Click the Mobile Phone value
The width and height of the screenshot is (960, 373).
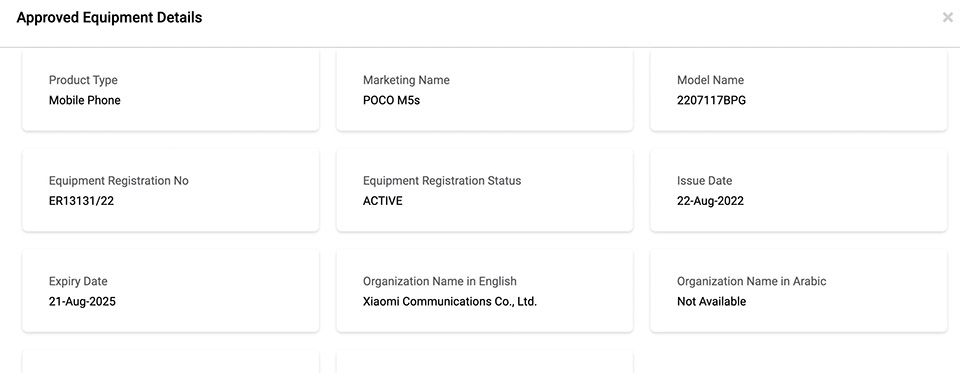(x=84, y=100)
